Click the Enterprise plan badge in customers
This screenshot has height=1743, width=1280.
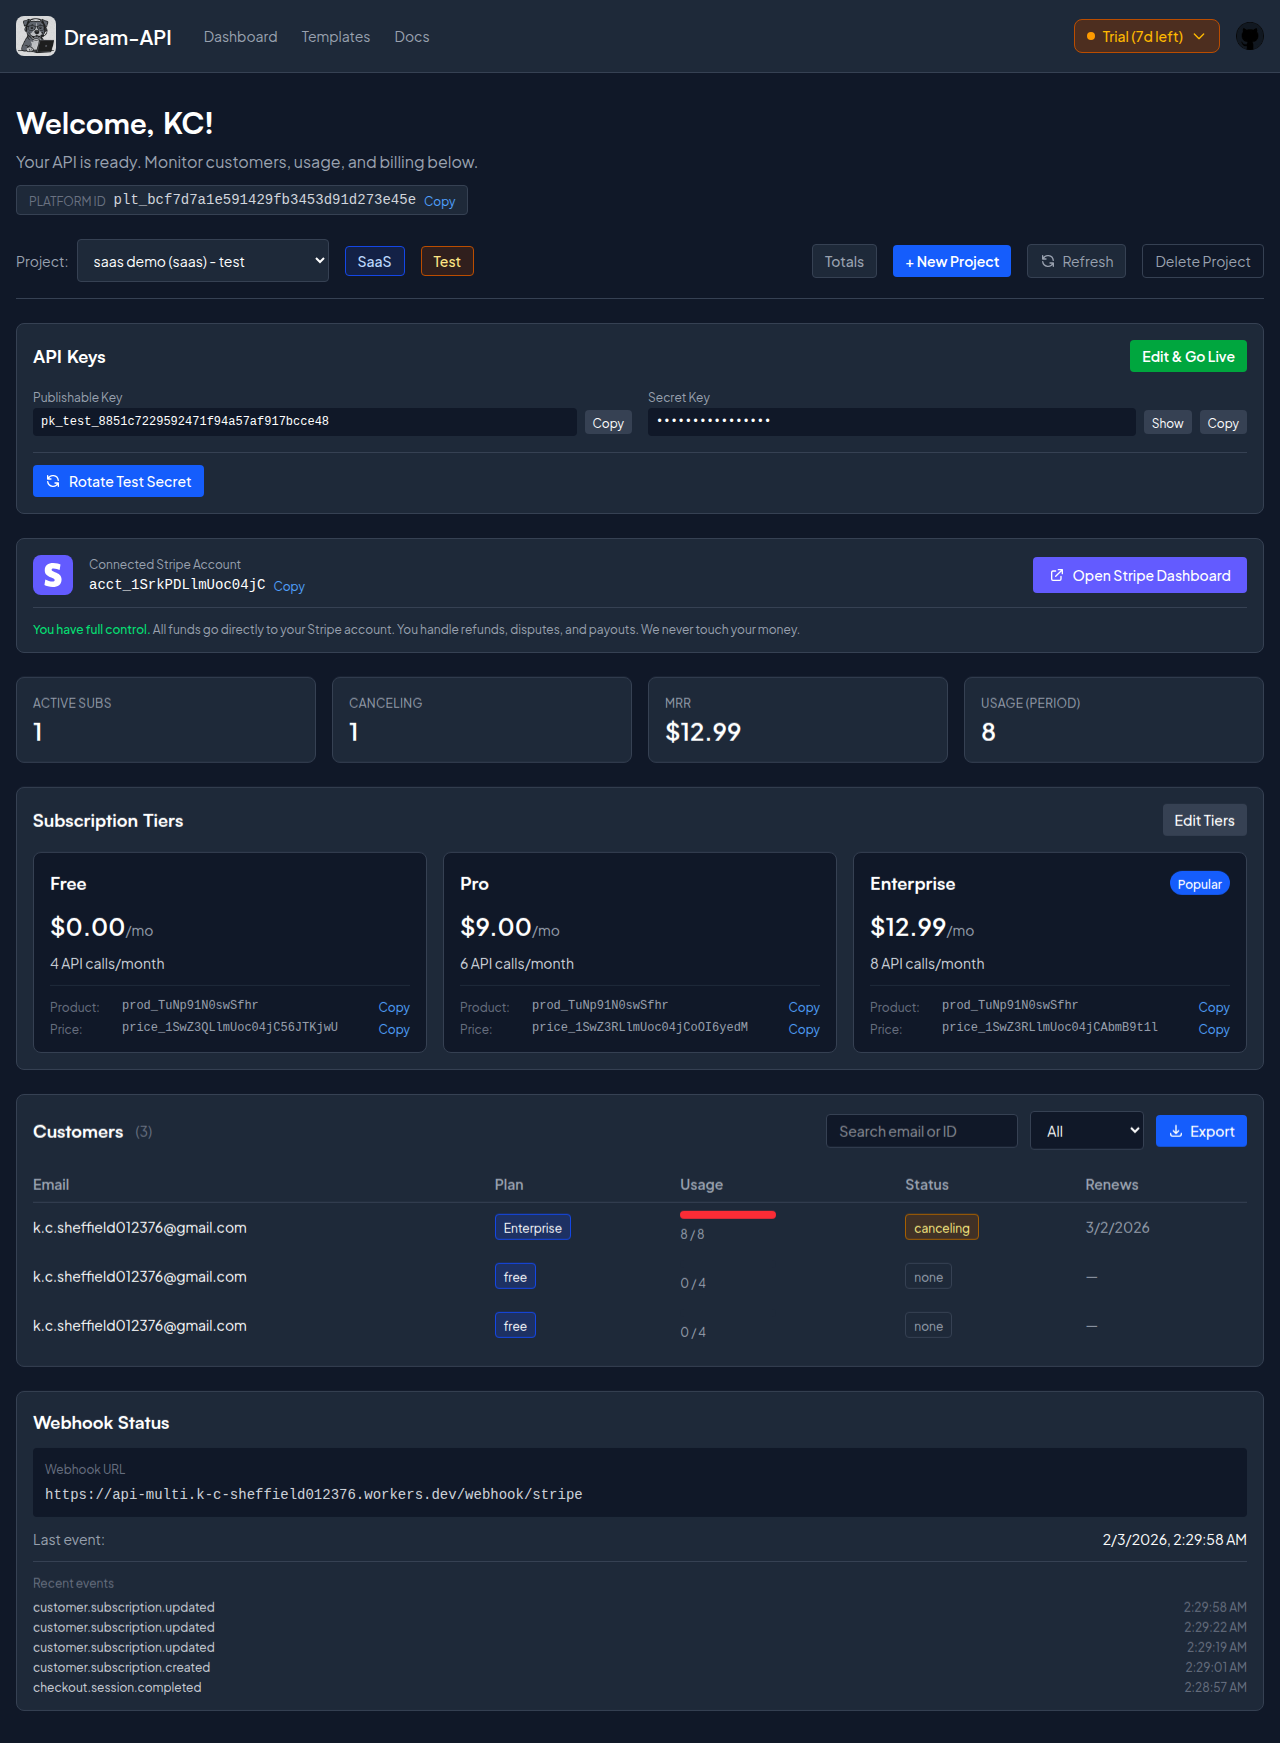[x=533, y=1227]
